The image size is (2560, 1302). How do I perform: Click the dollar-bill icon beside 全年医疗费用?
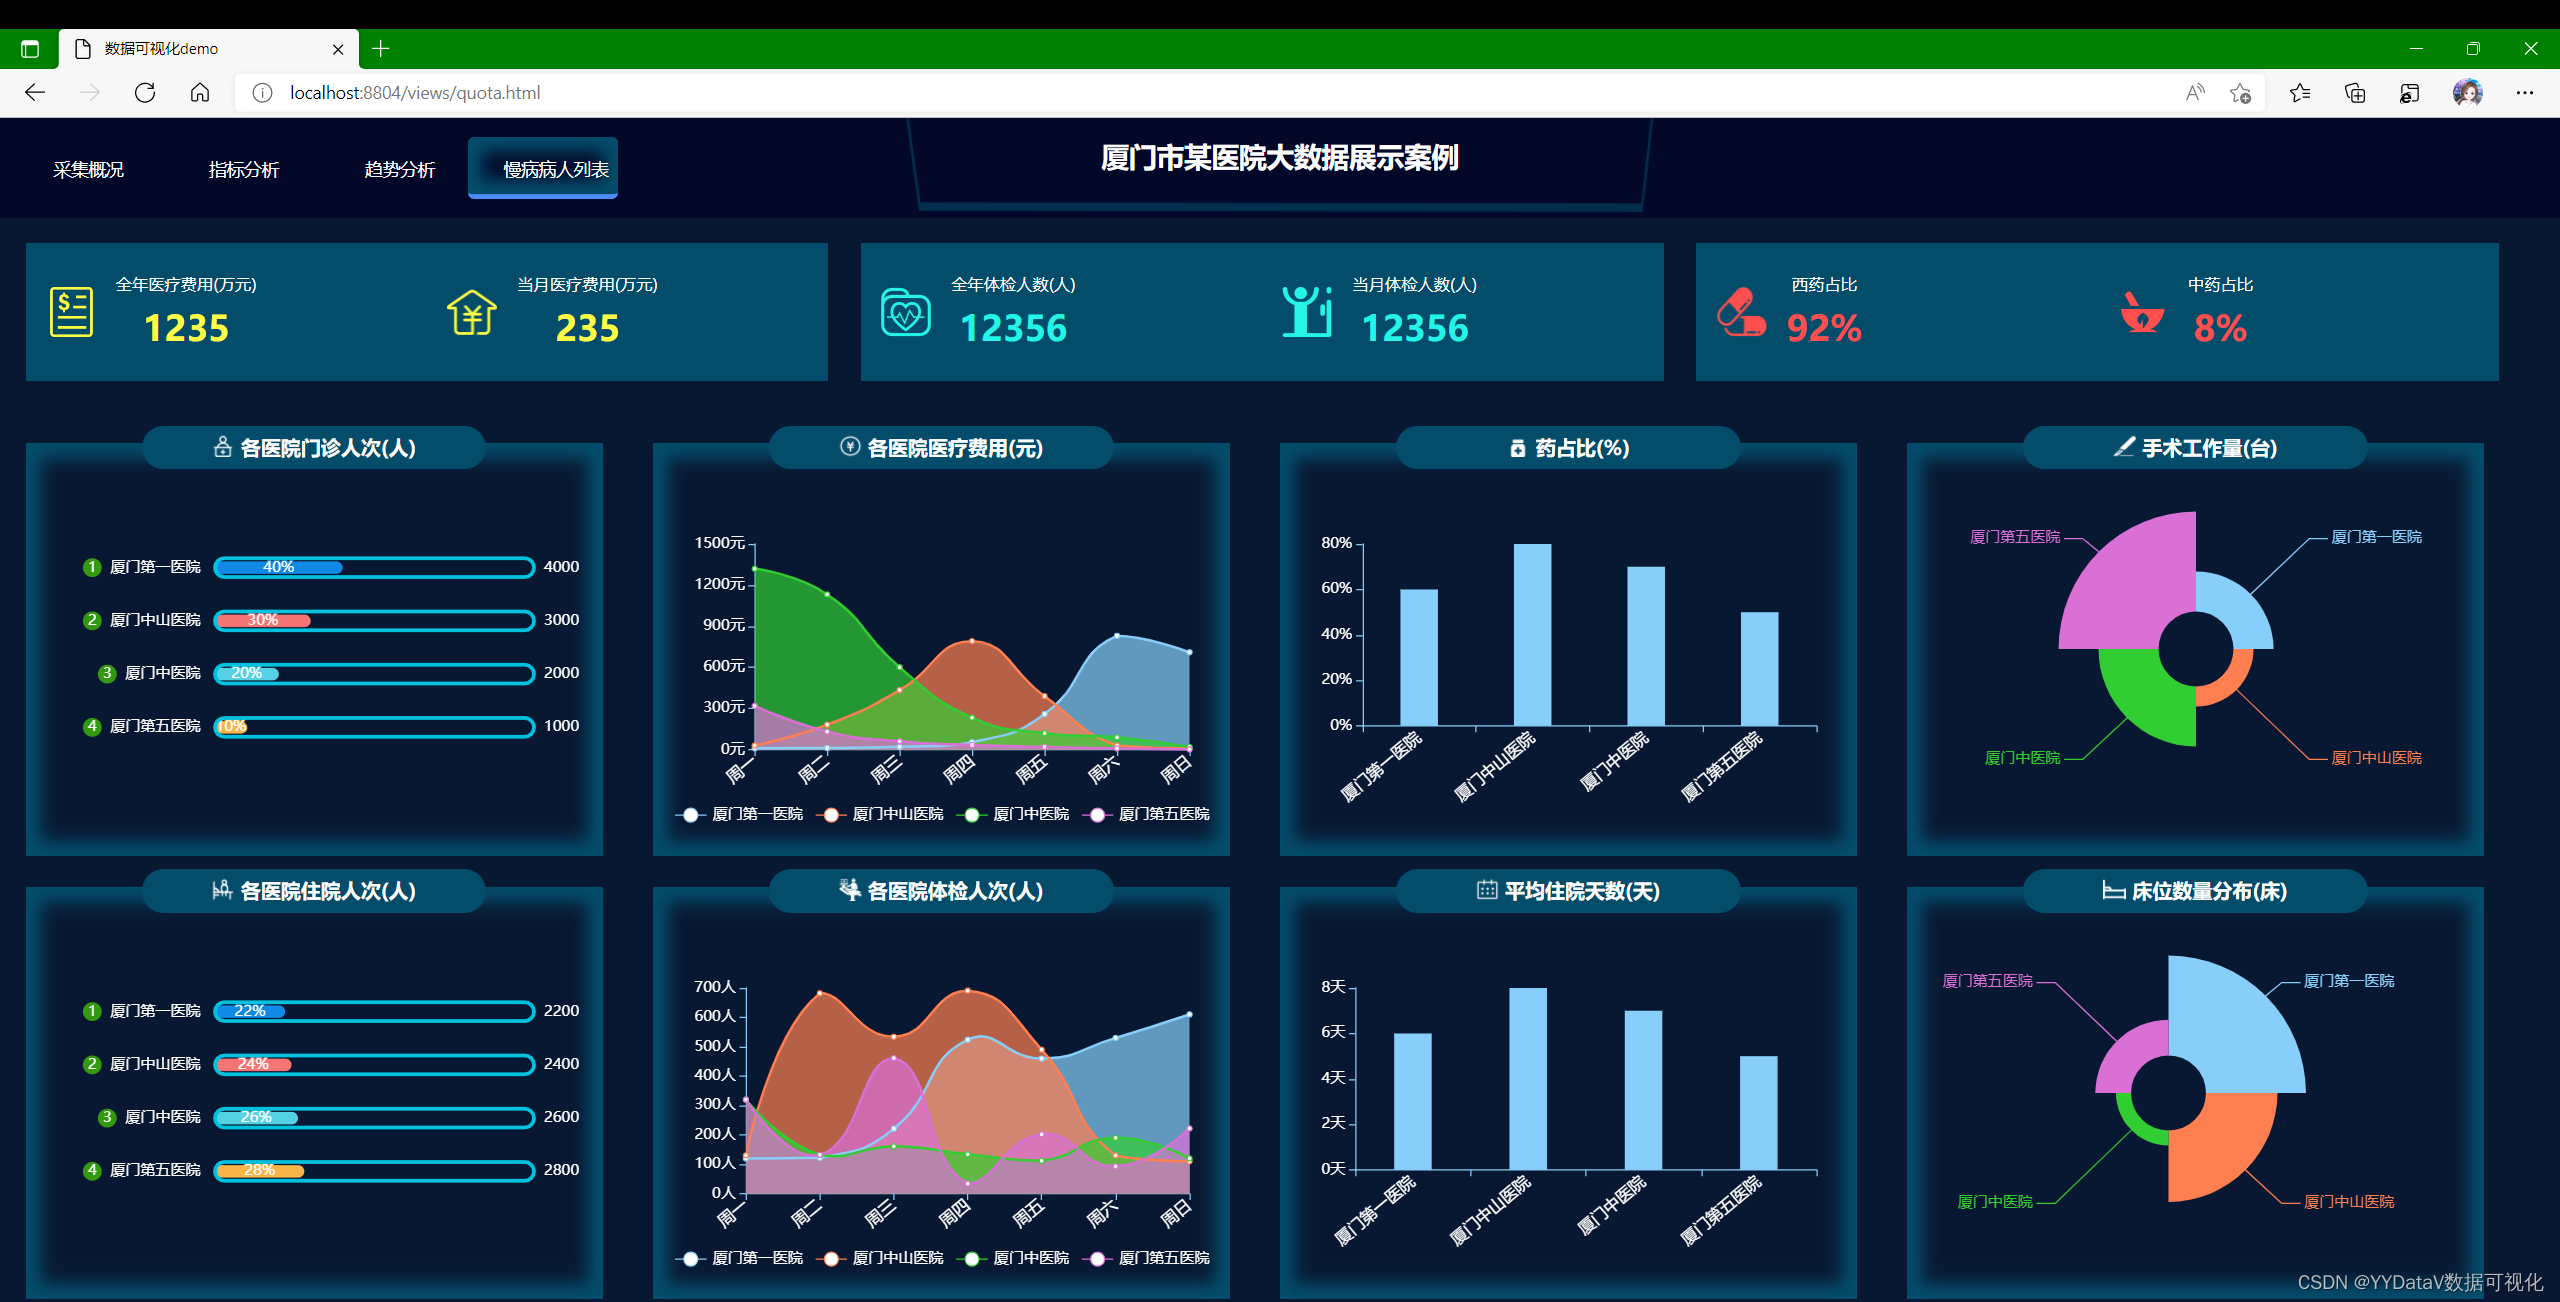tap(70, 311)
